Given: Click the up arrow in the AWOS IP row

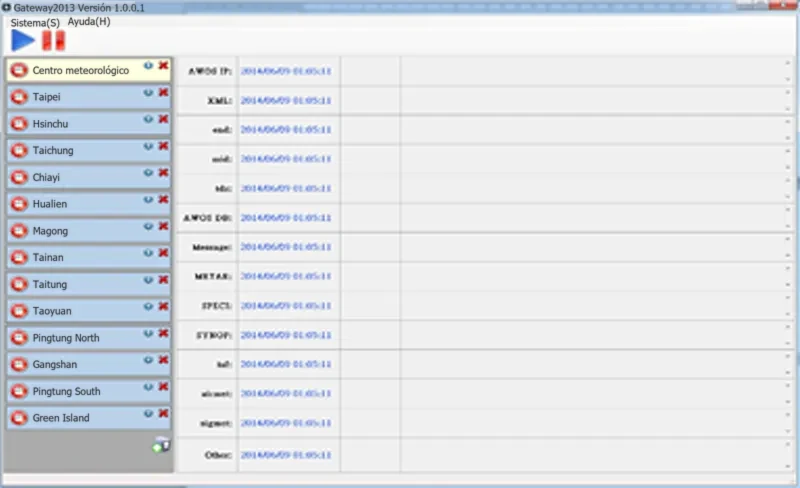Looking at the screenshot, I should click(x=788, y=63).
